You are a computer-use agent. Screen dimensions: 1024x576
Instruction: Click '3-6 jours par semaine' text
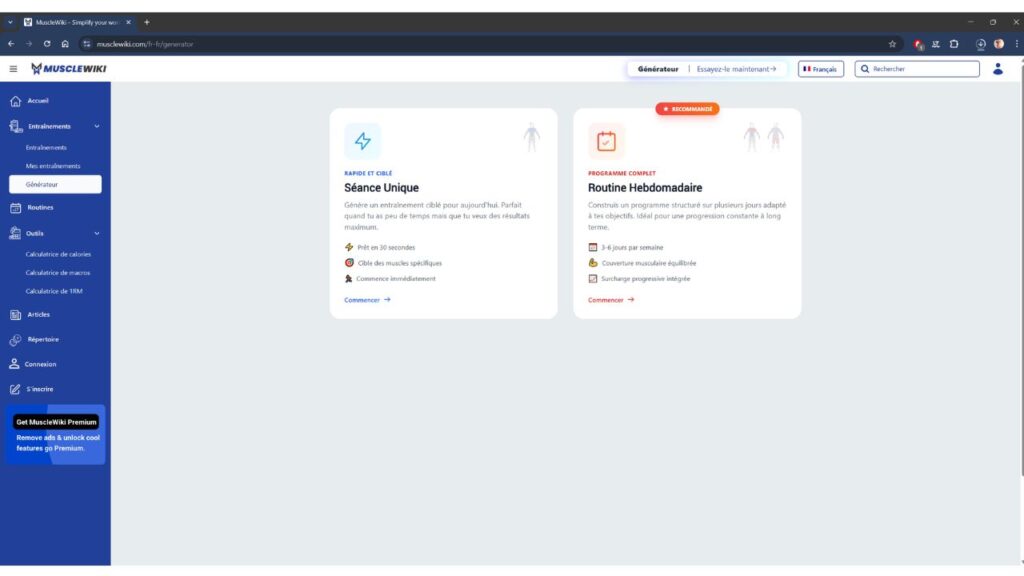coord(632,248)
